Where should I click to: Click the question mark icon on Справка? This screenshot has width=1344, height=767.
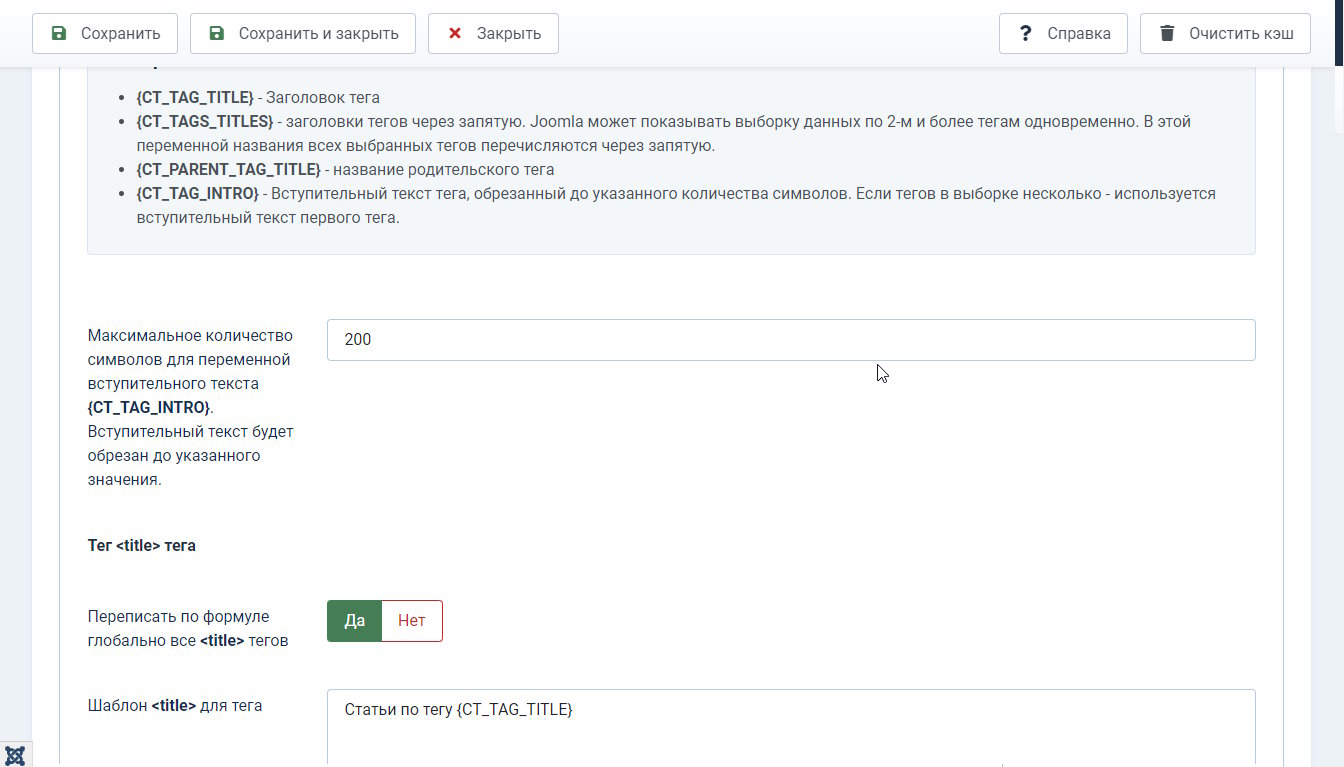pos(1025,33)
